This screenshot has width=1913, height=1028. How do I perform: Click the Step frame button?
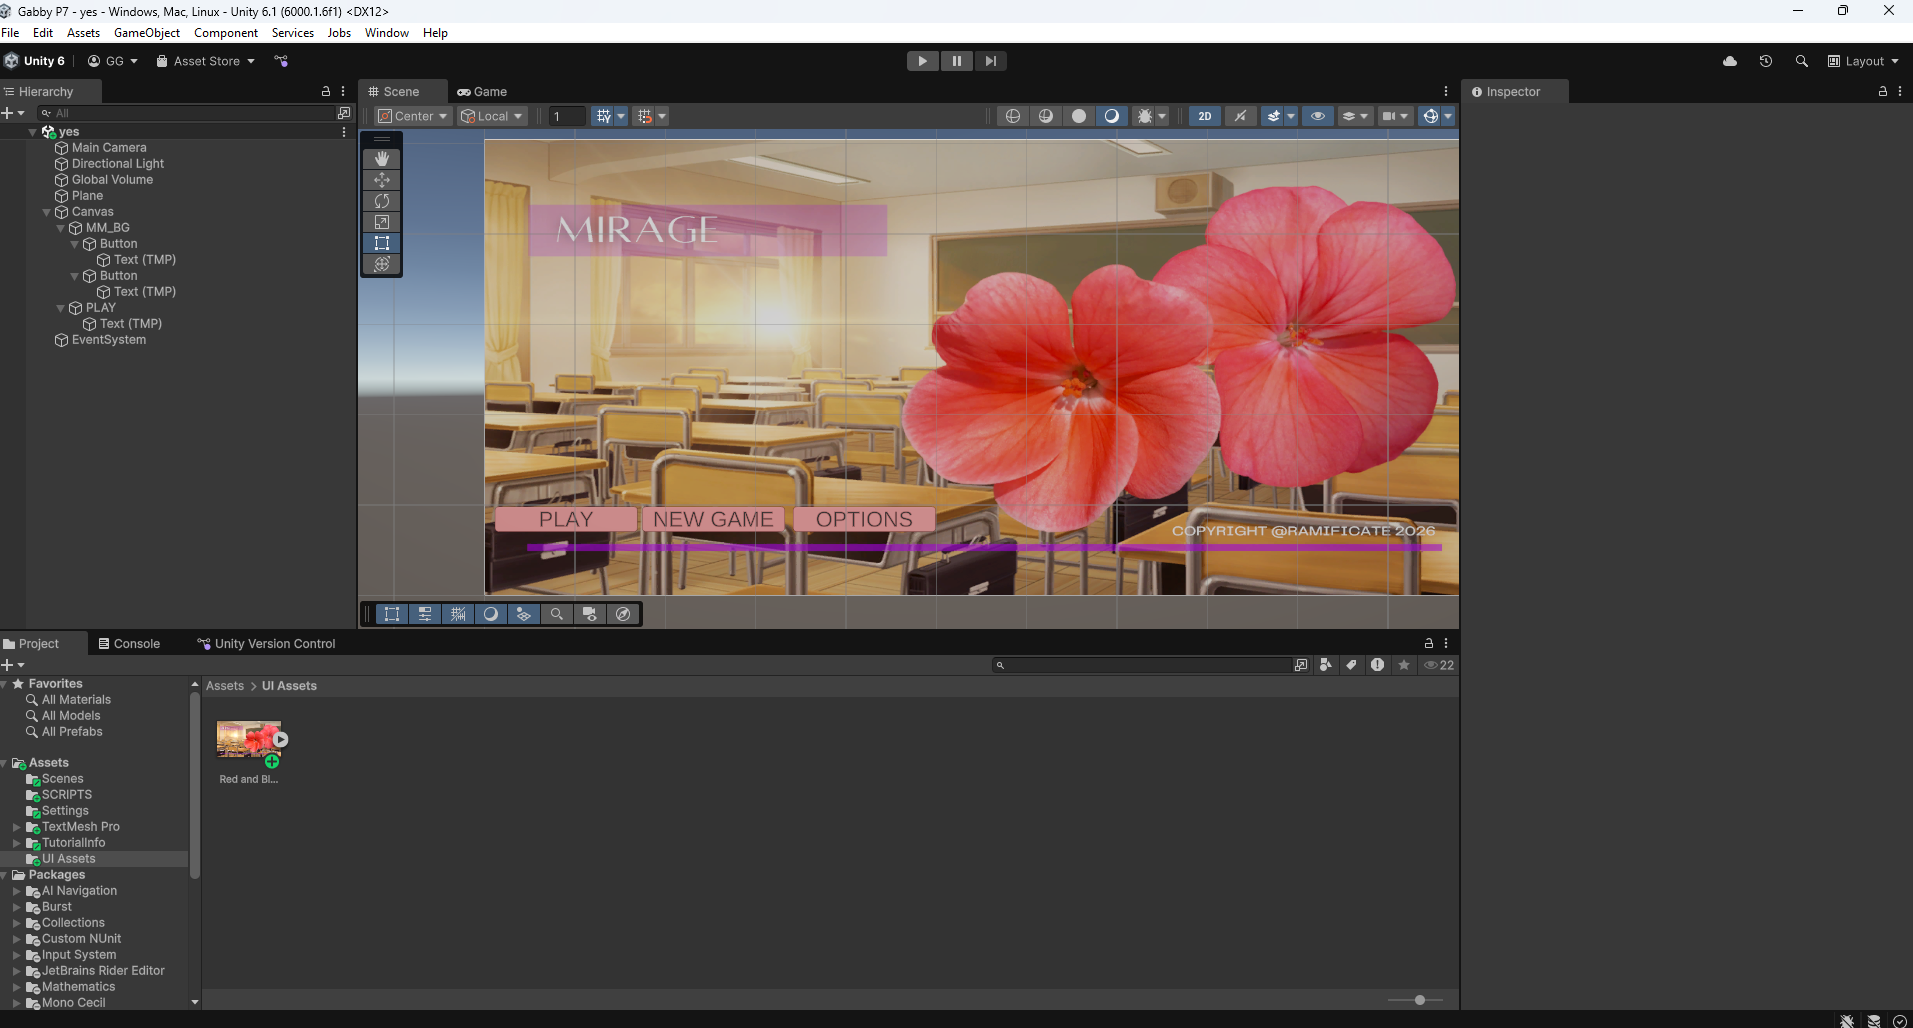point(991,61)
